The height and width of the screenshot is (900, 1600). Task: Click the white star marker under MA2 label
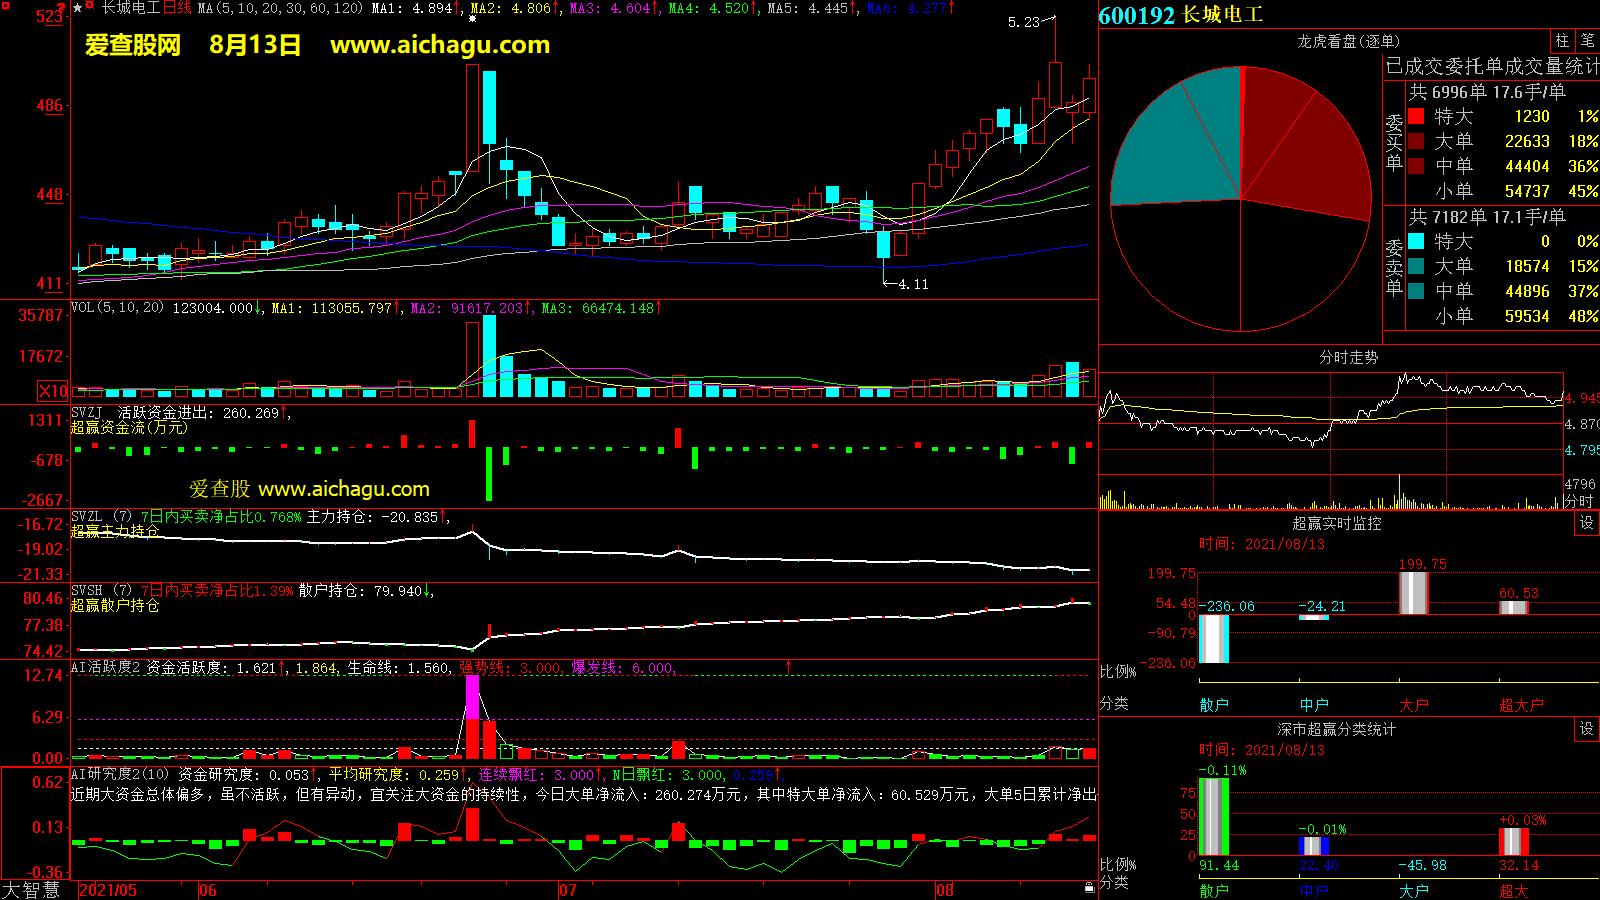pos(472,19)
